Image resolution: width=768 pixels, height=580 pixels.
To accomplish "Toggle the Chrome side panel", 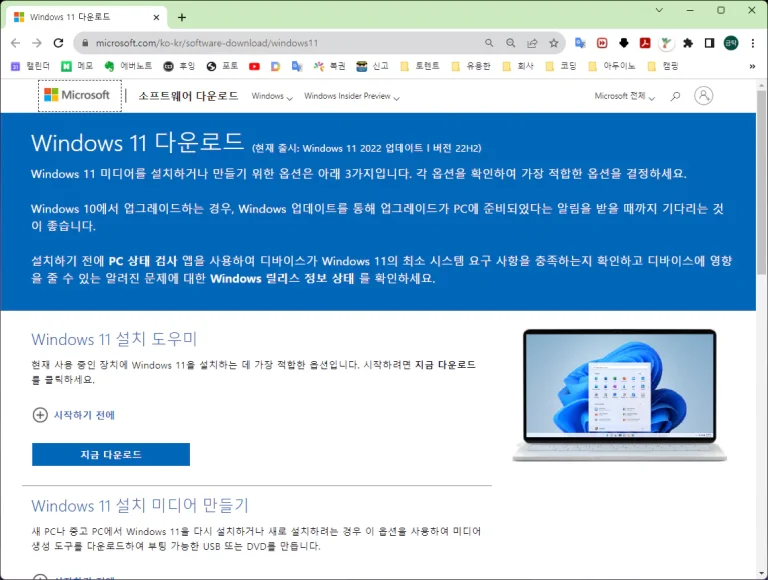I will 709,43.
